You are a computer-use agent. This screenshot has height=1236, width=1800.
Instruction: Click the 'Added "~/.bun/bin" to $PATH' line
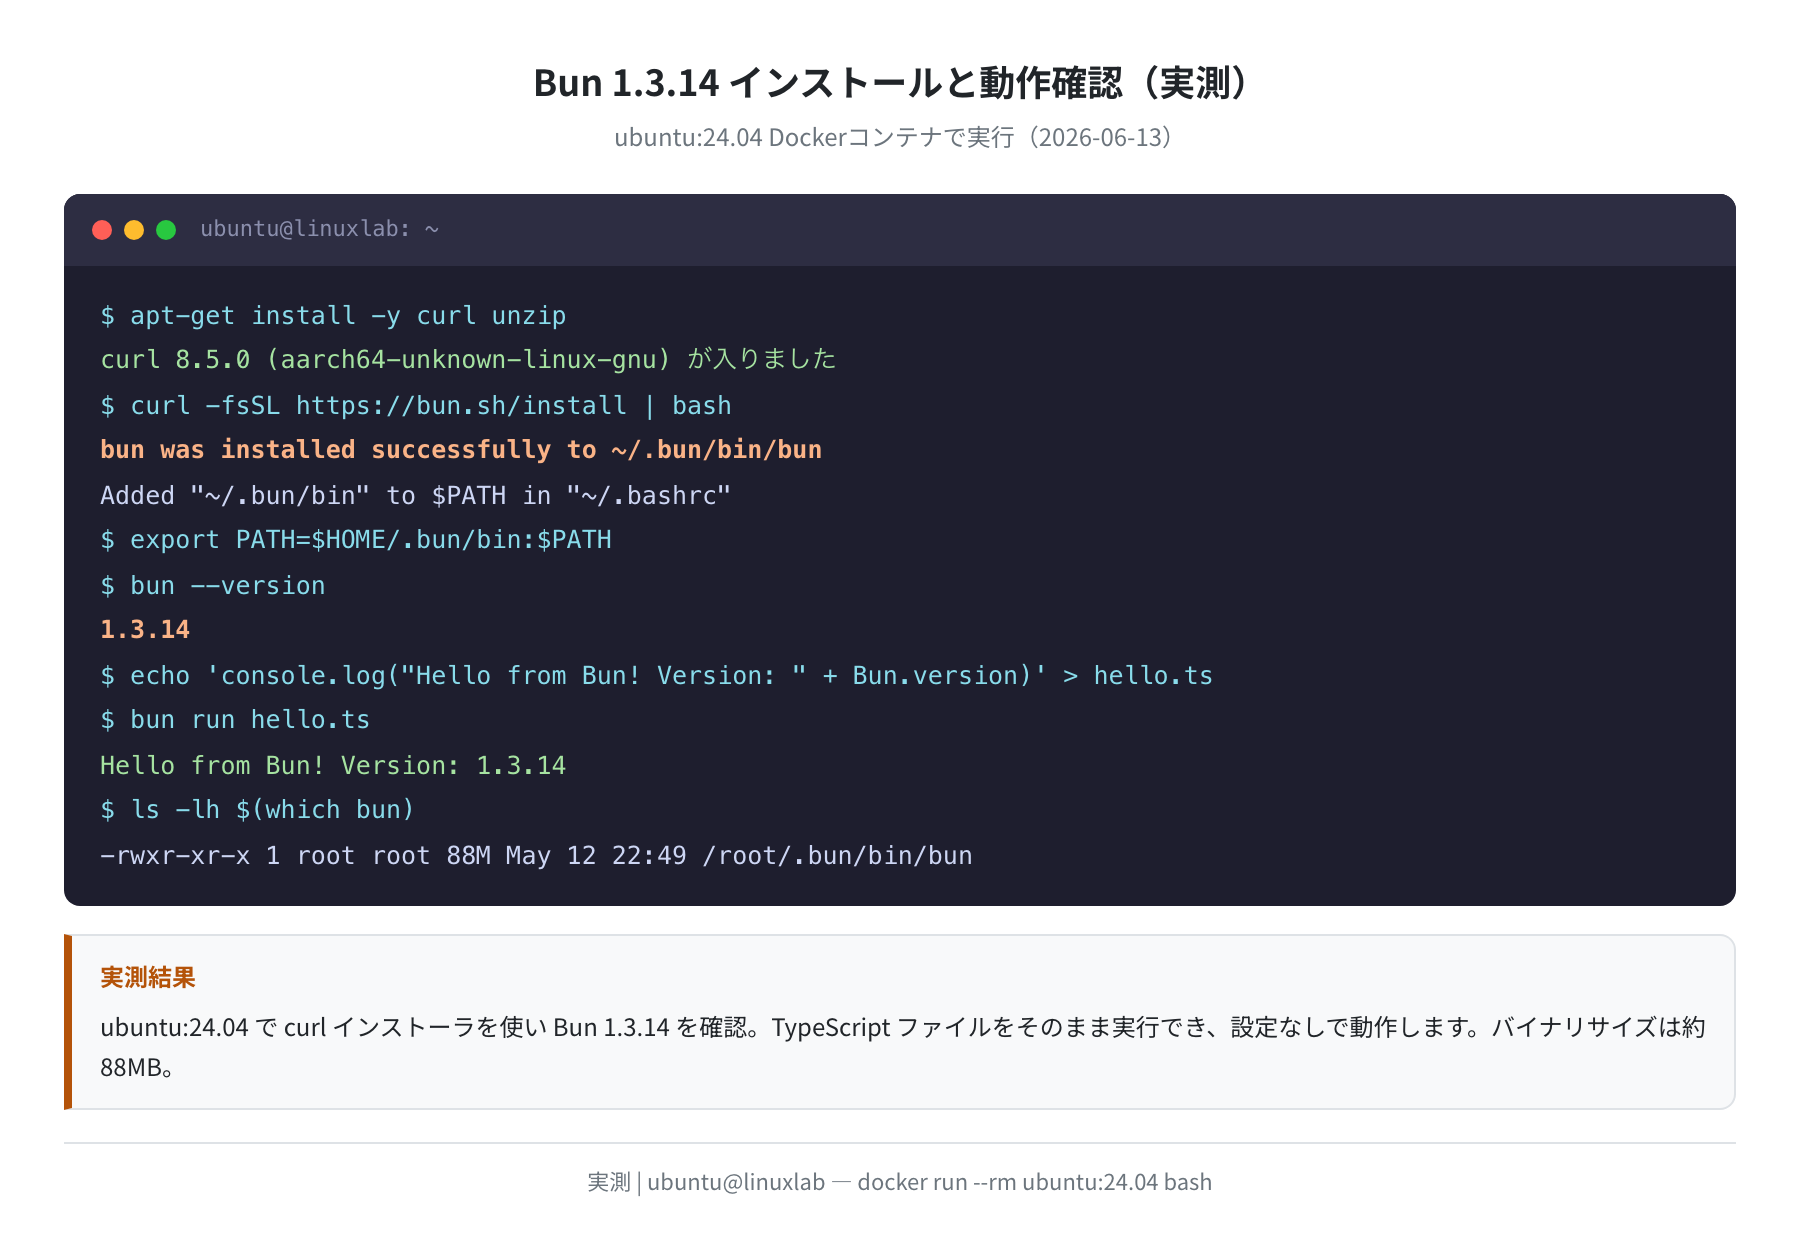pyautogui.click(x=416, y=495)
